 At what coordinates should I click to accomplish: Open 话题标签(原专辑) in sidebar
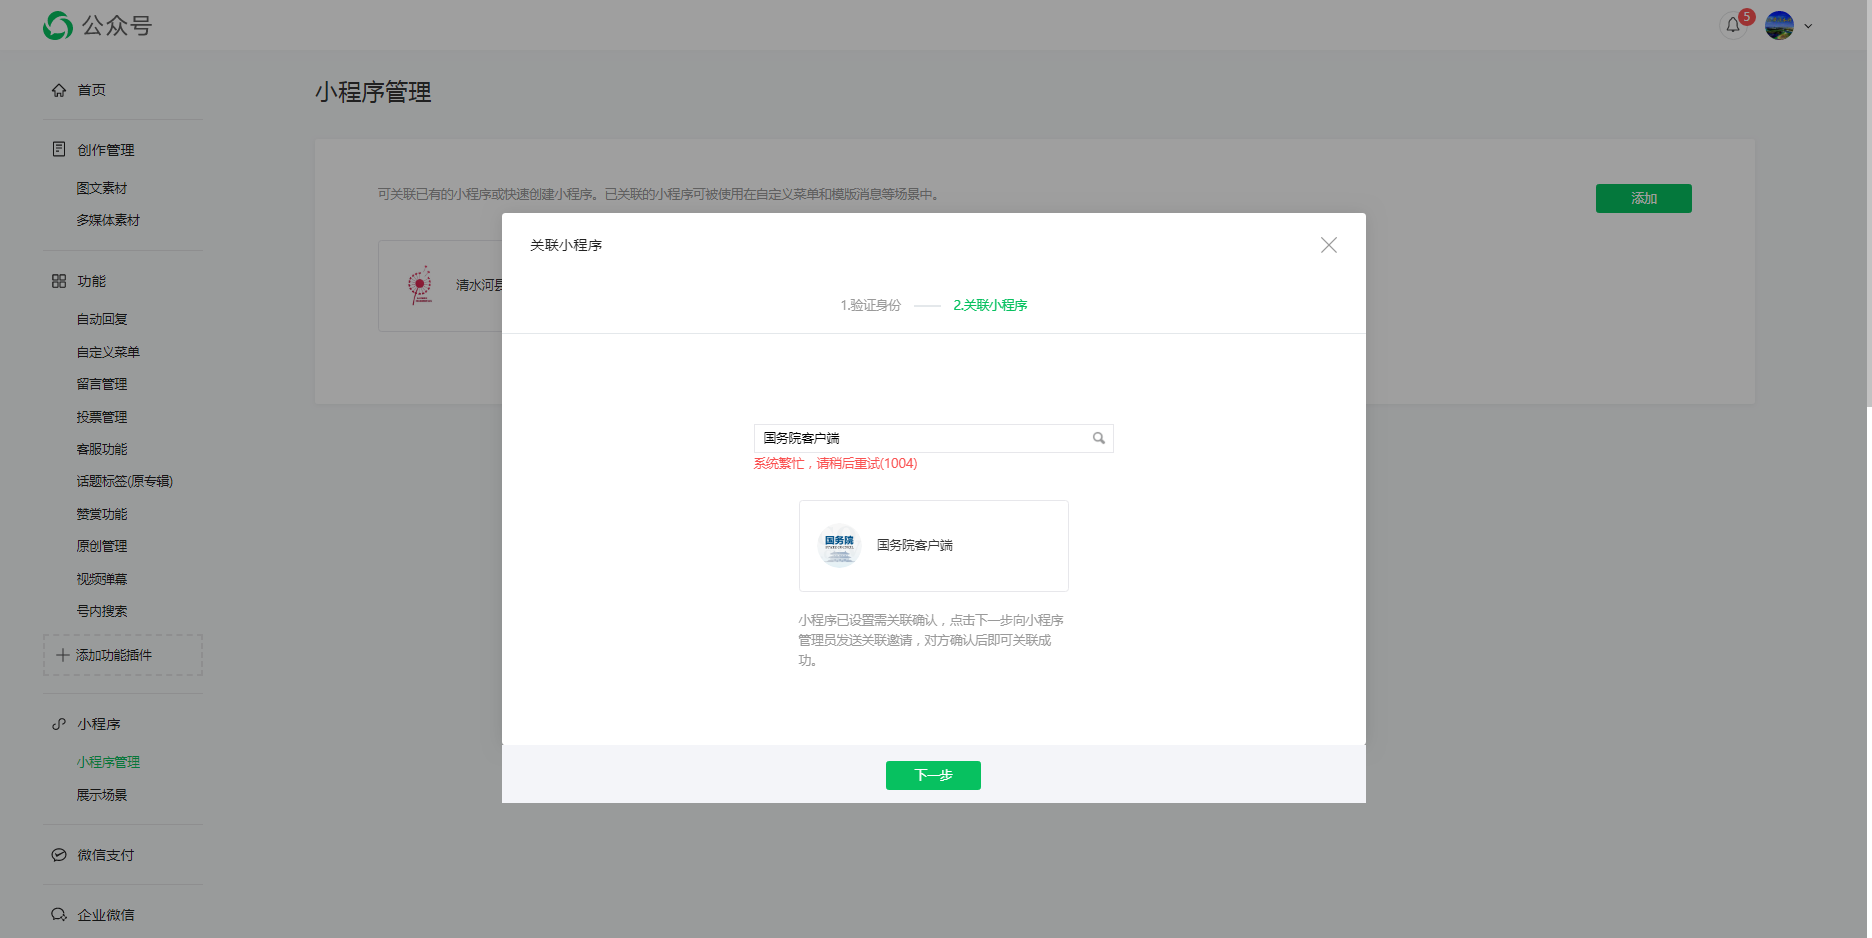(x=125, y=481)
